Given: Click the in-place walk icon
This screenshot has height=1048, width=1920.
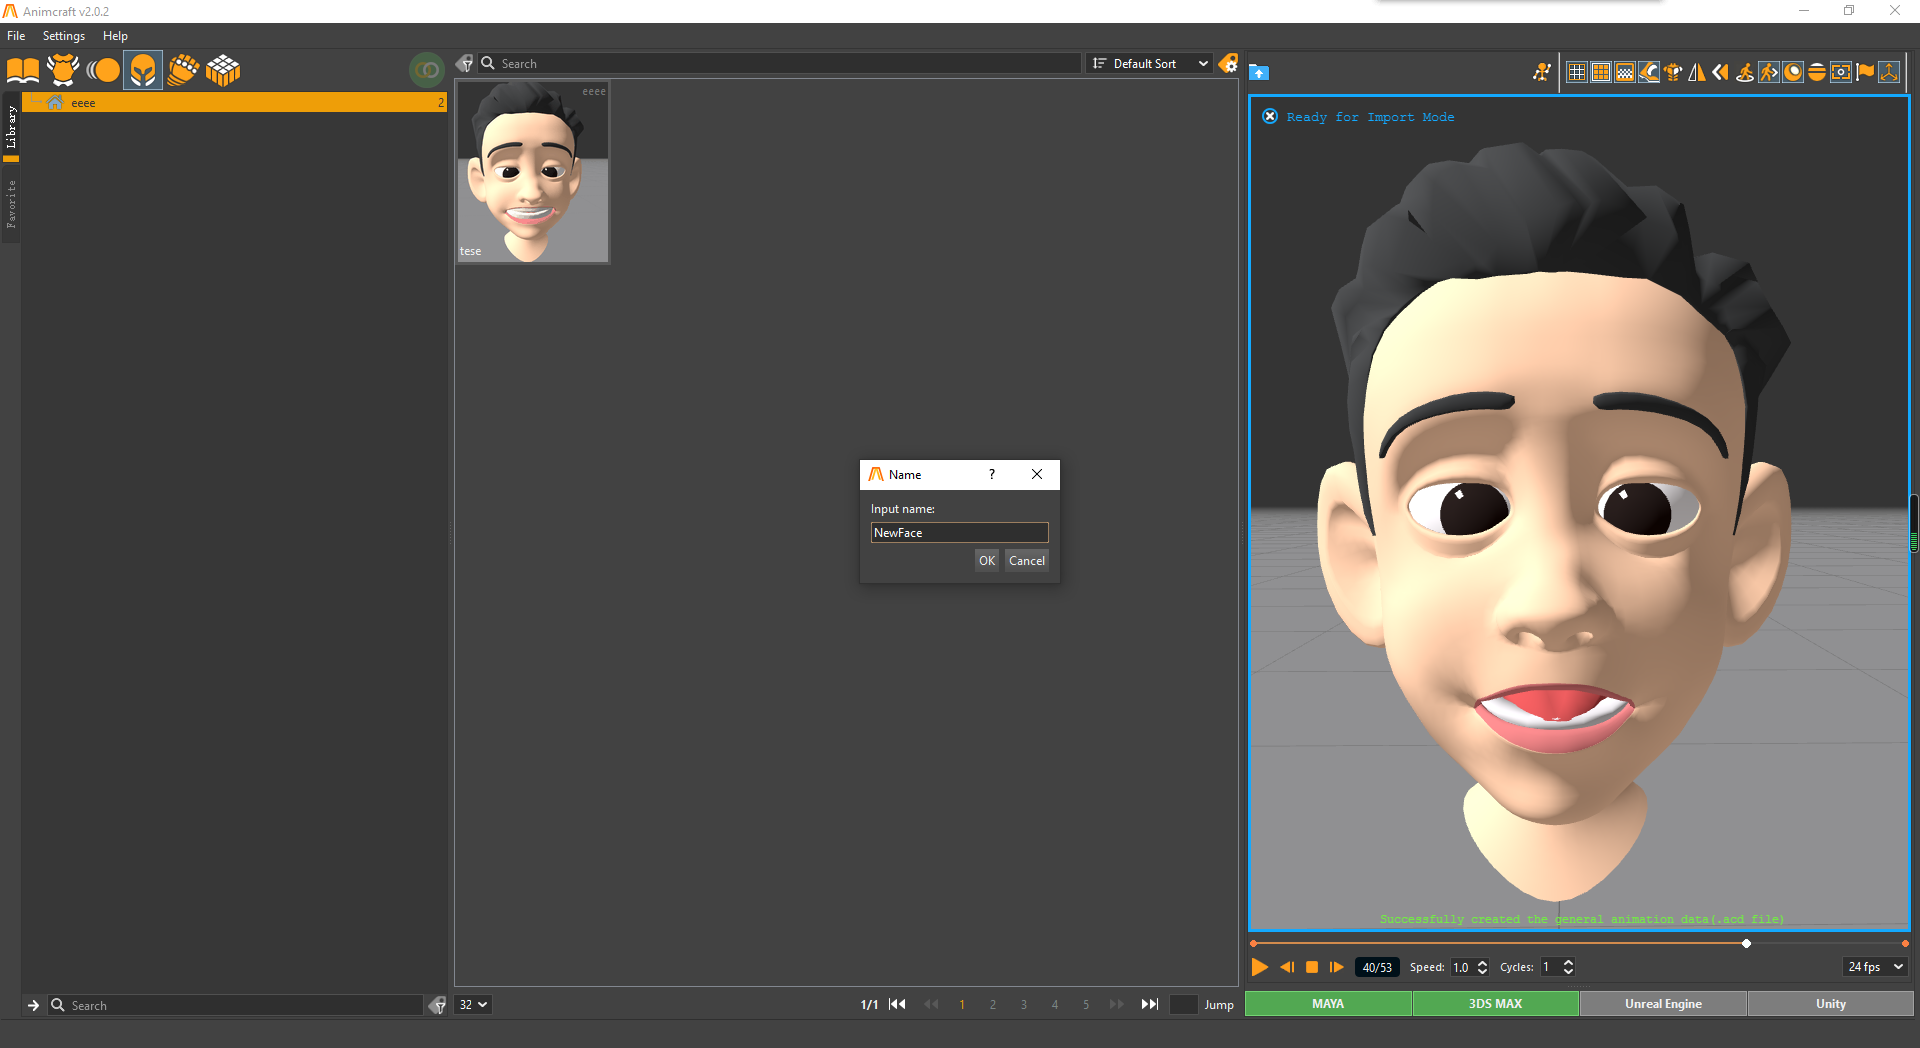Looking at the screenshot, I should (x=1745, y=72).
